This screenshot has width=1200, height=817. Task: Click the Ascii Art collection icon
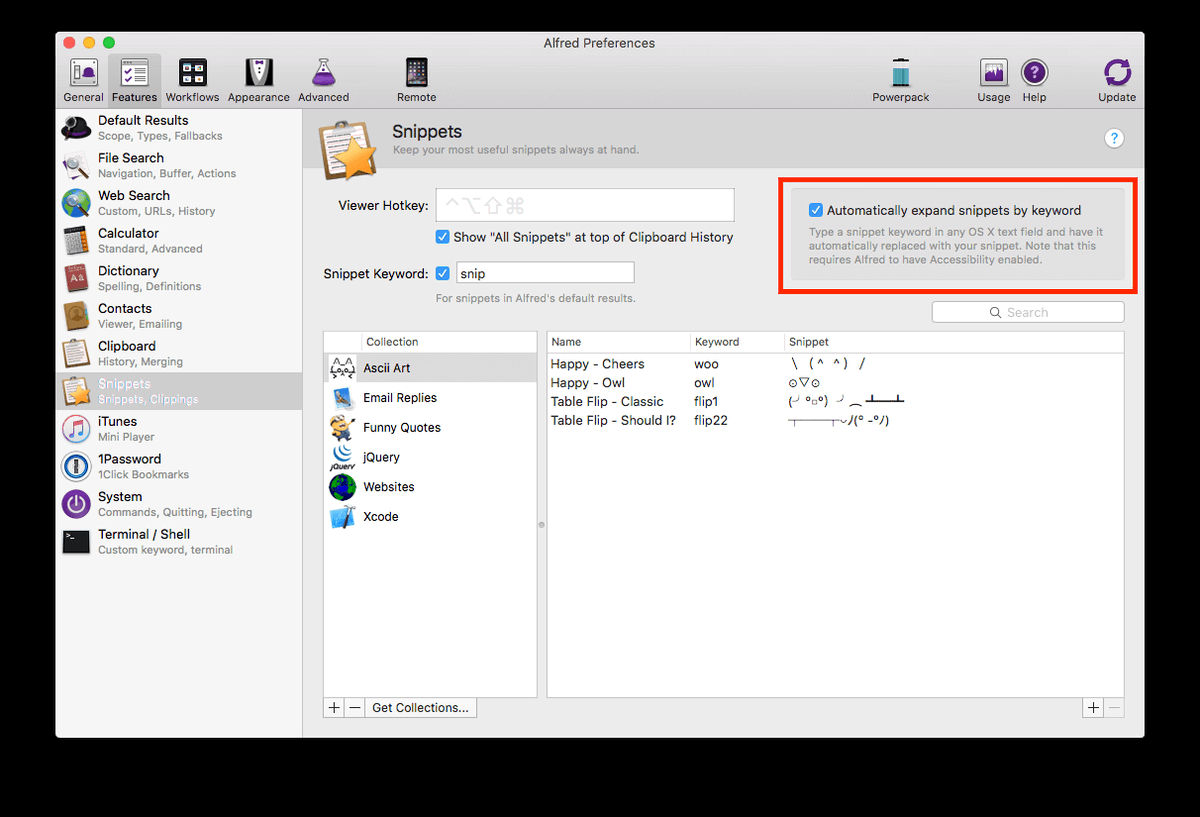coord(343,368)
